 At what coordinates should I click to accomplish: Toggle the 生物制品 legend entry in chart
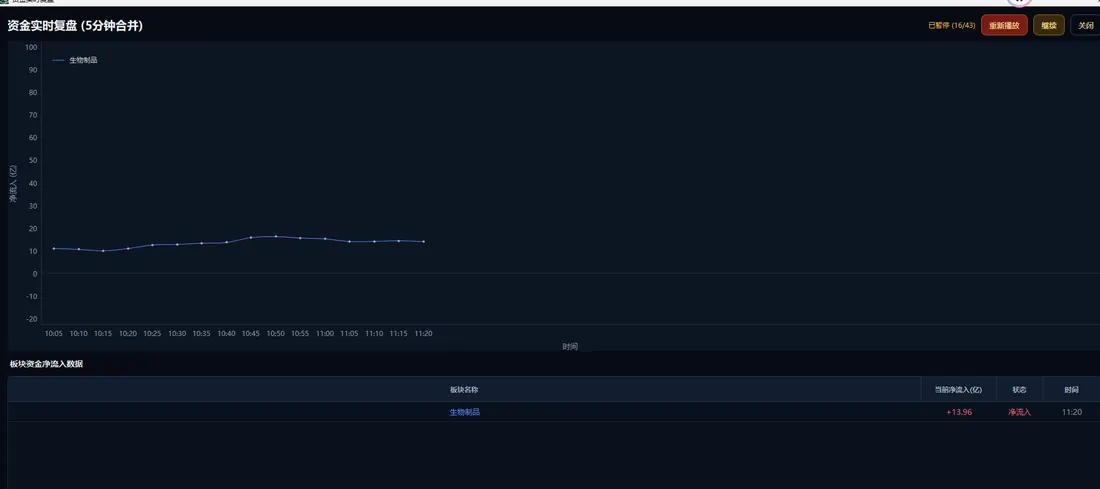click(x=75, y=60)
